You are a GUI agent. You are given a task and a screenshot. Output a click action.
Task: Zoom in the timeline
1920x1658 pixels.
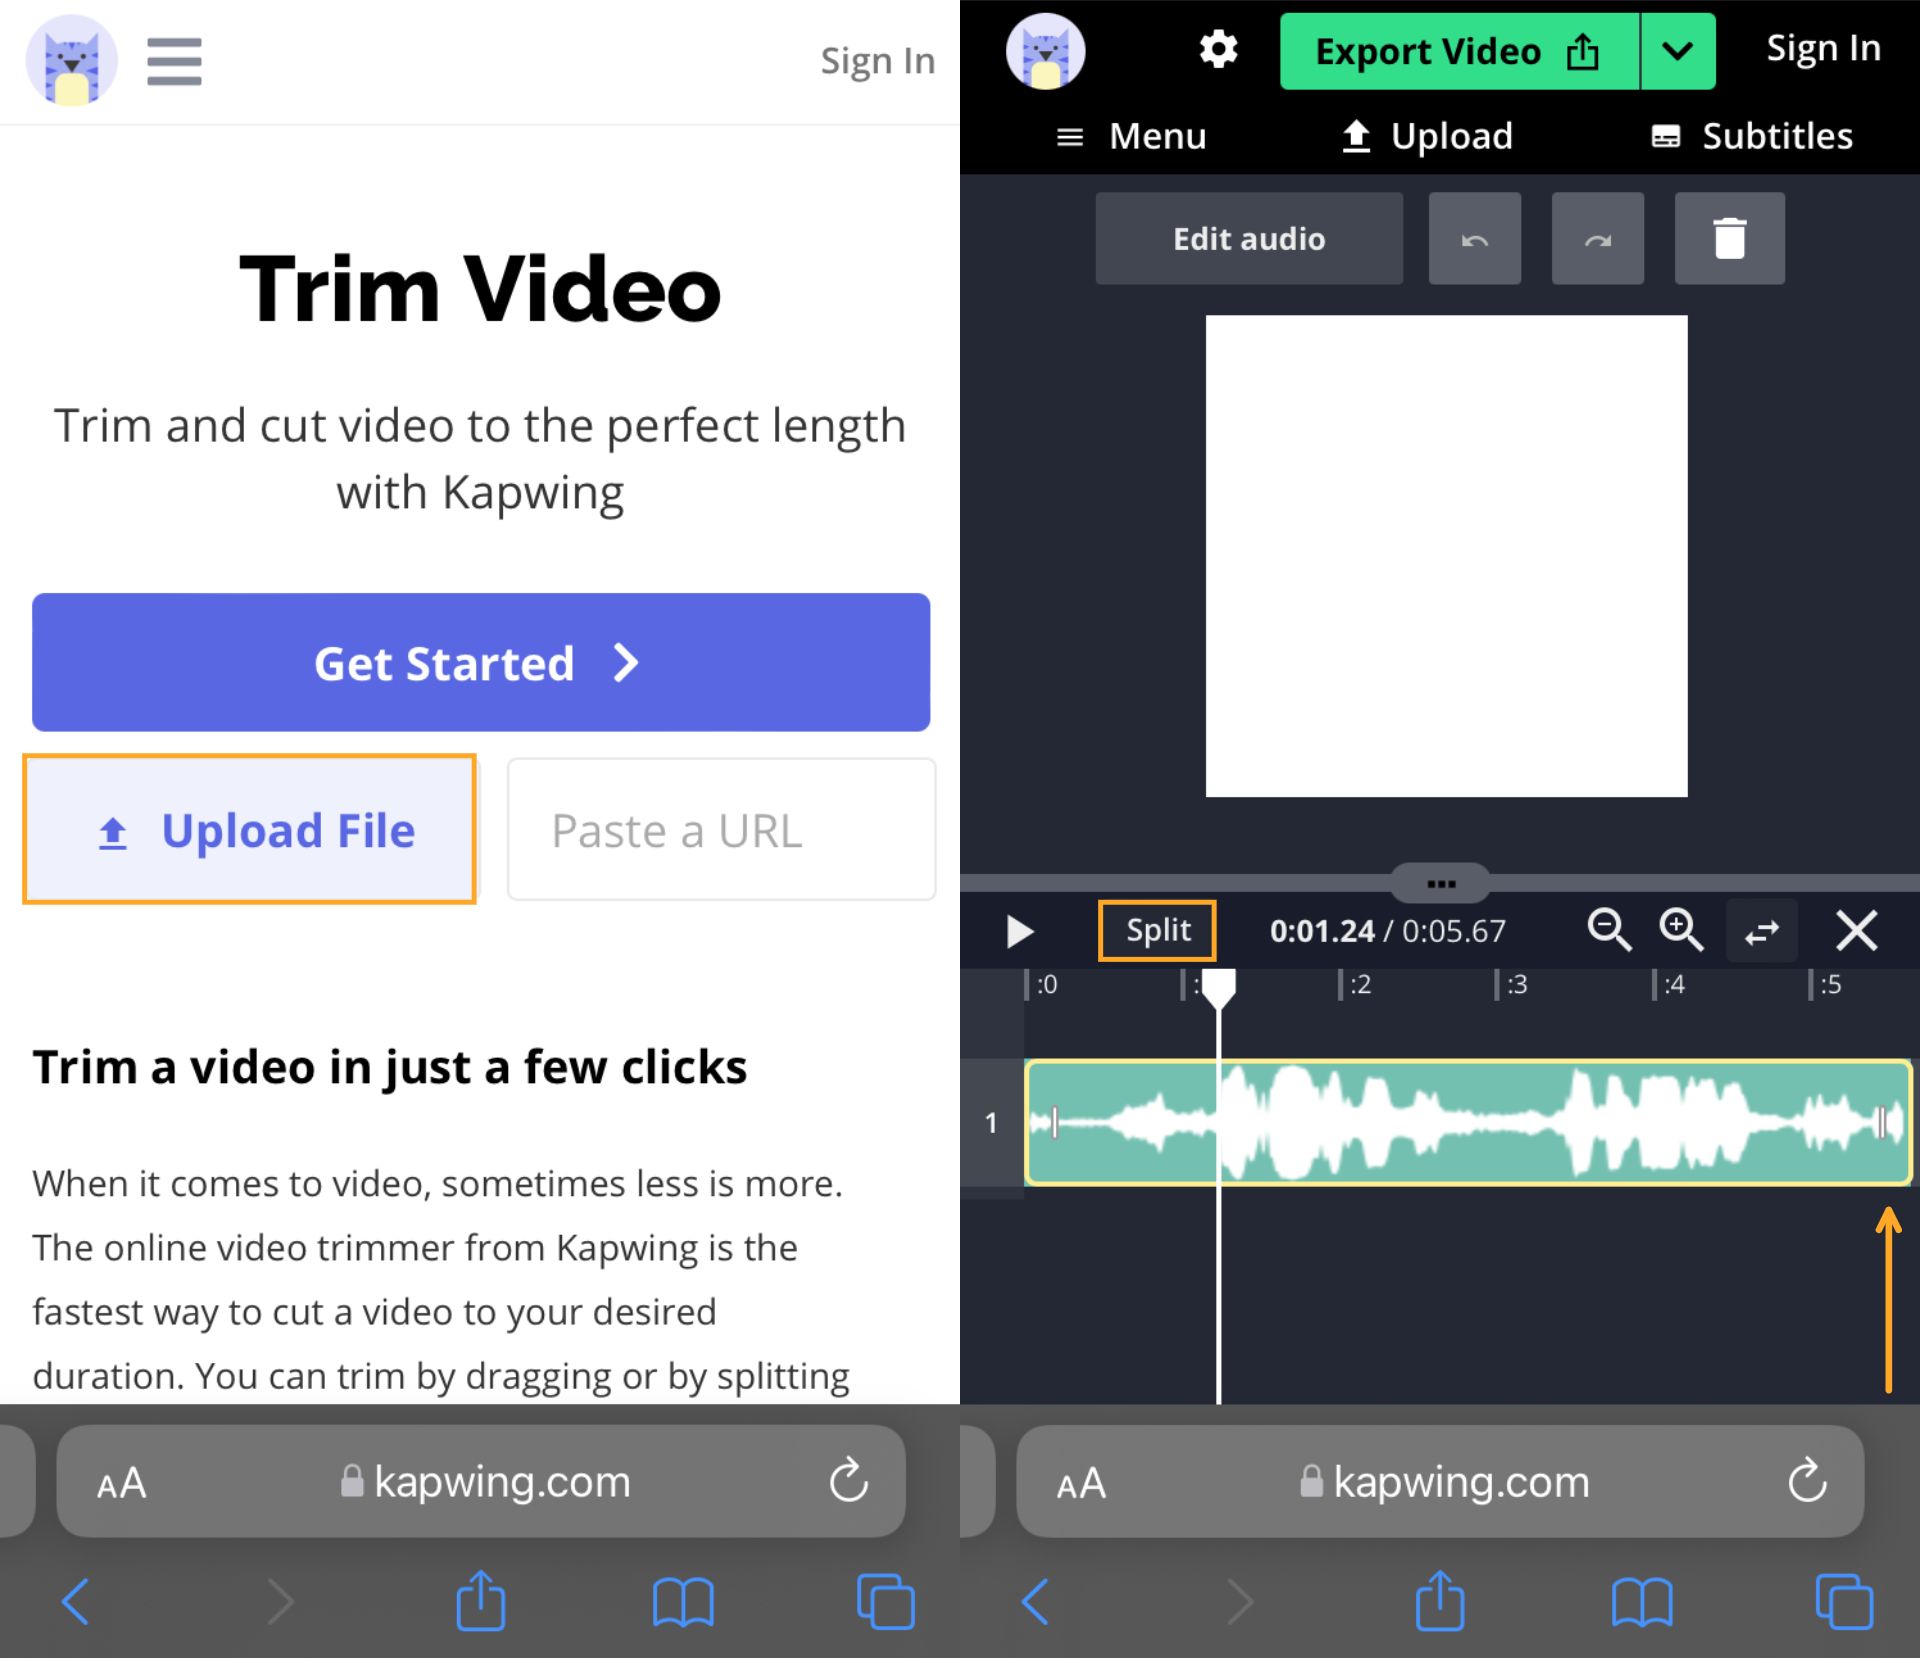1680,930
